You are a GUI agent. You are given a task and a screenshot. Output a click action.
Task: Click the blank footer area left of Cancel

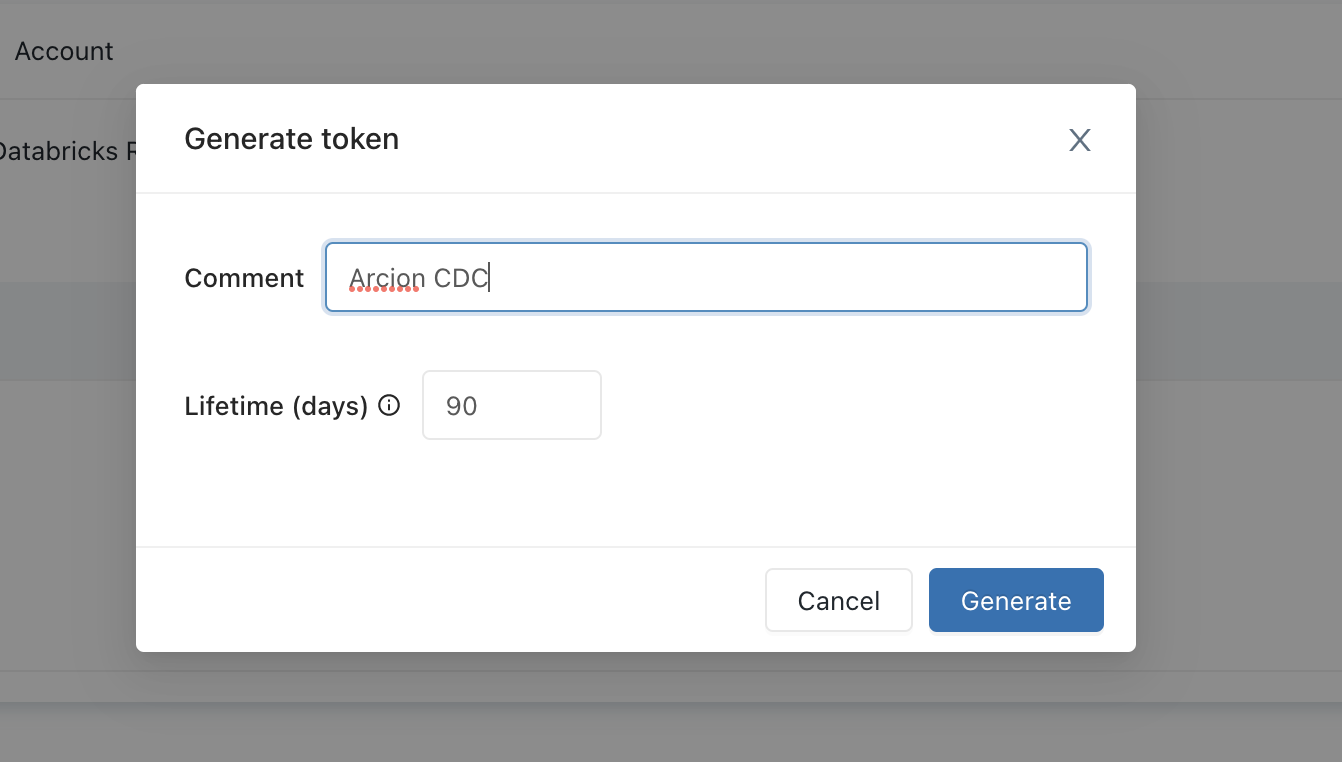[x=450, y=600]
